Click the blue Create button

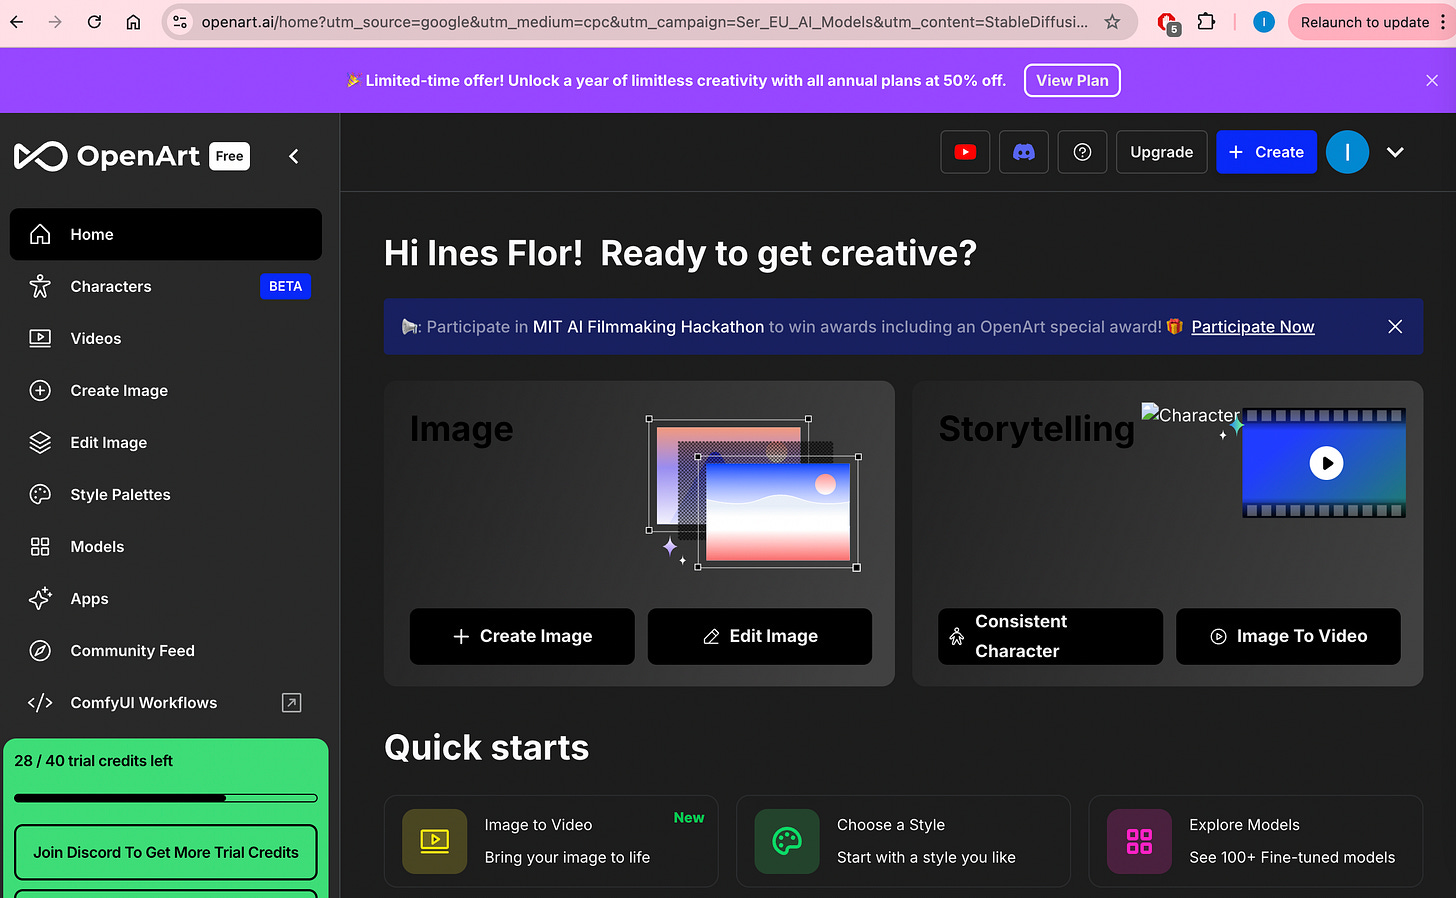[1266, 152]
